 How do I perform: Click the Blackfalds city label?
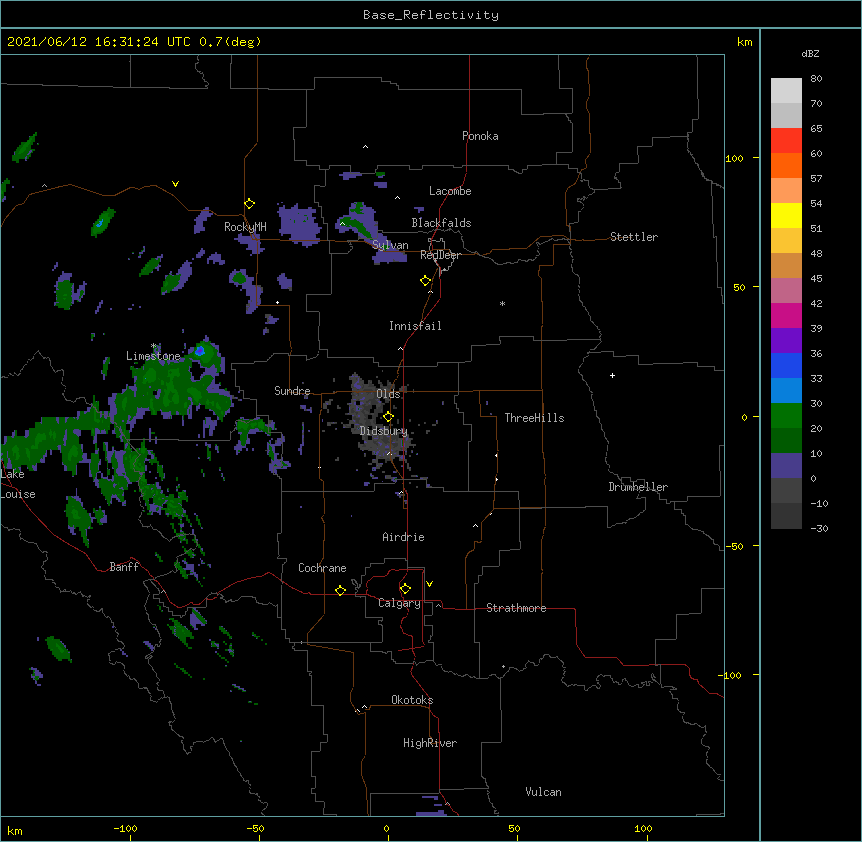(x=441, y=223)
